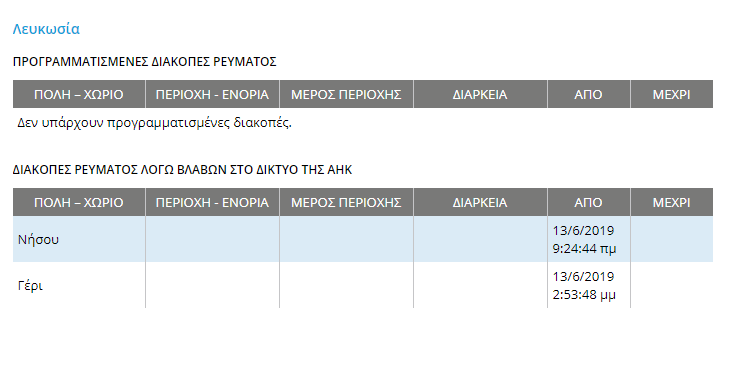Click ΠΟΛΗ – ΧΩΡΙΟ header in faults table
The width and height of the screenshot is (729, 372).
79,203
